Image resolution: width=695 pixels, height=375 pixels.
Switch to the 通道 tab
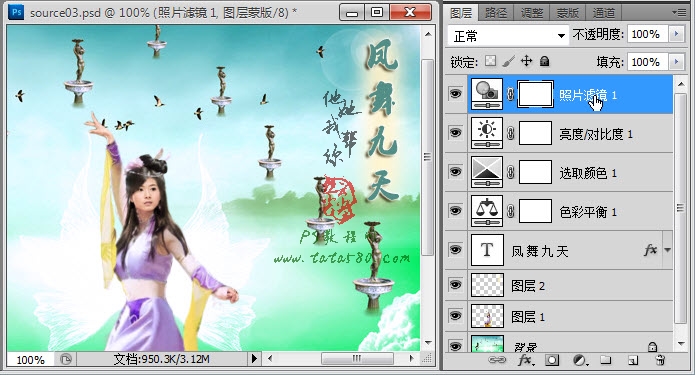(x=604, y=13)
